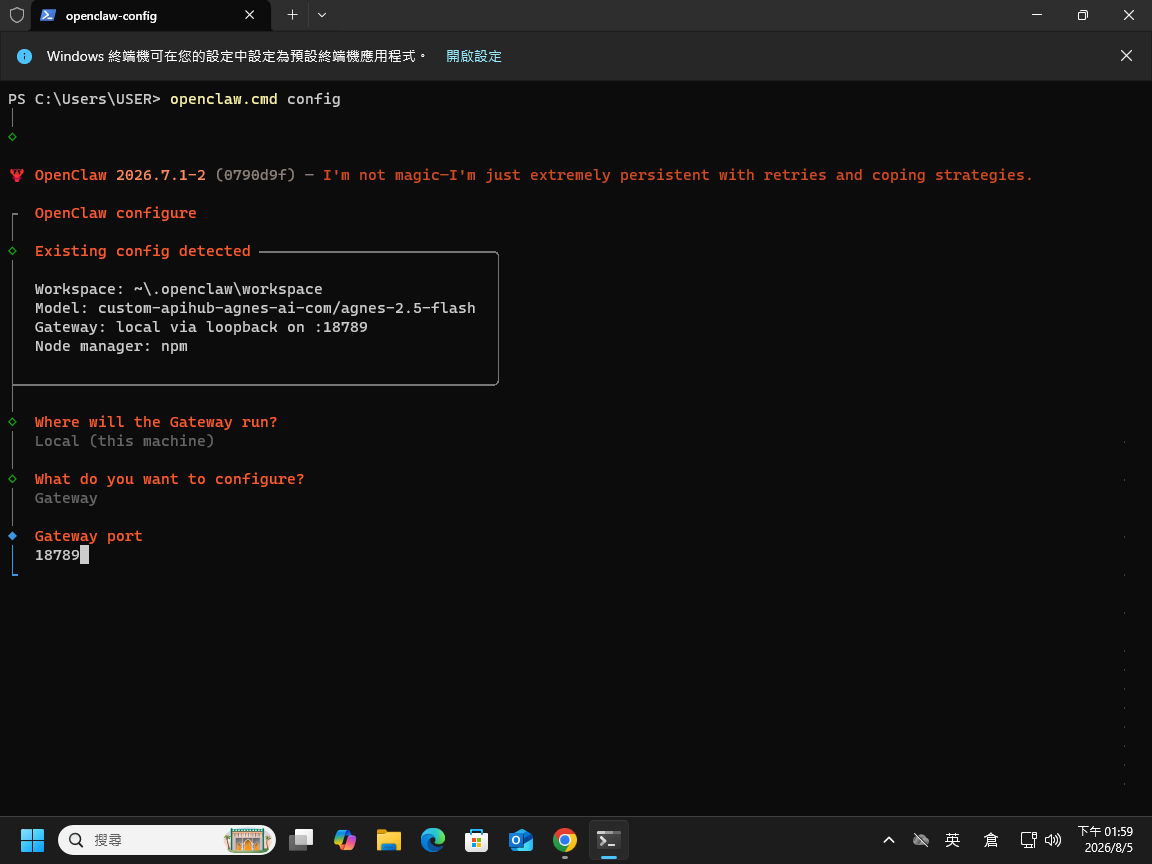Click the 'Workspace: ~\.openclaw\workspace' line

[x=179, y=289]
